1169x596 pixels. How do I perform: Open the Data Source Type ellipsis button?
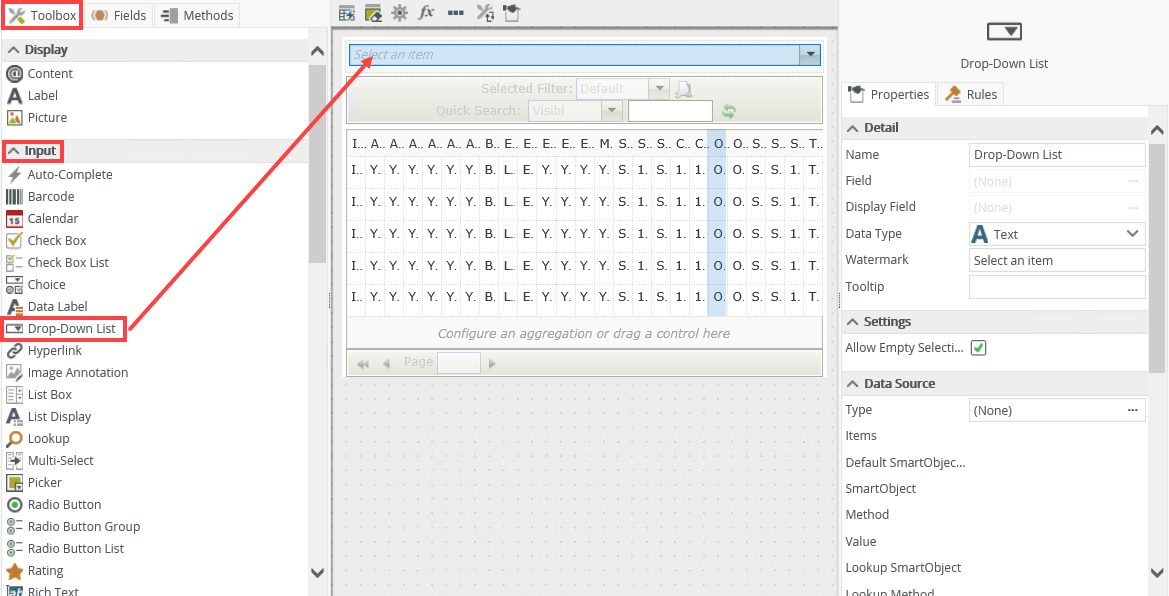(1133, 410)
